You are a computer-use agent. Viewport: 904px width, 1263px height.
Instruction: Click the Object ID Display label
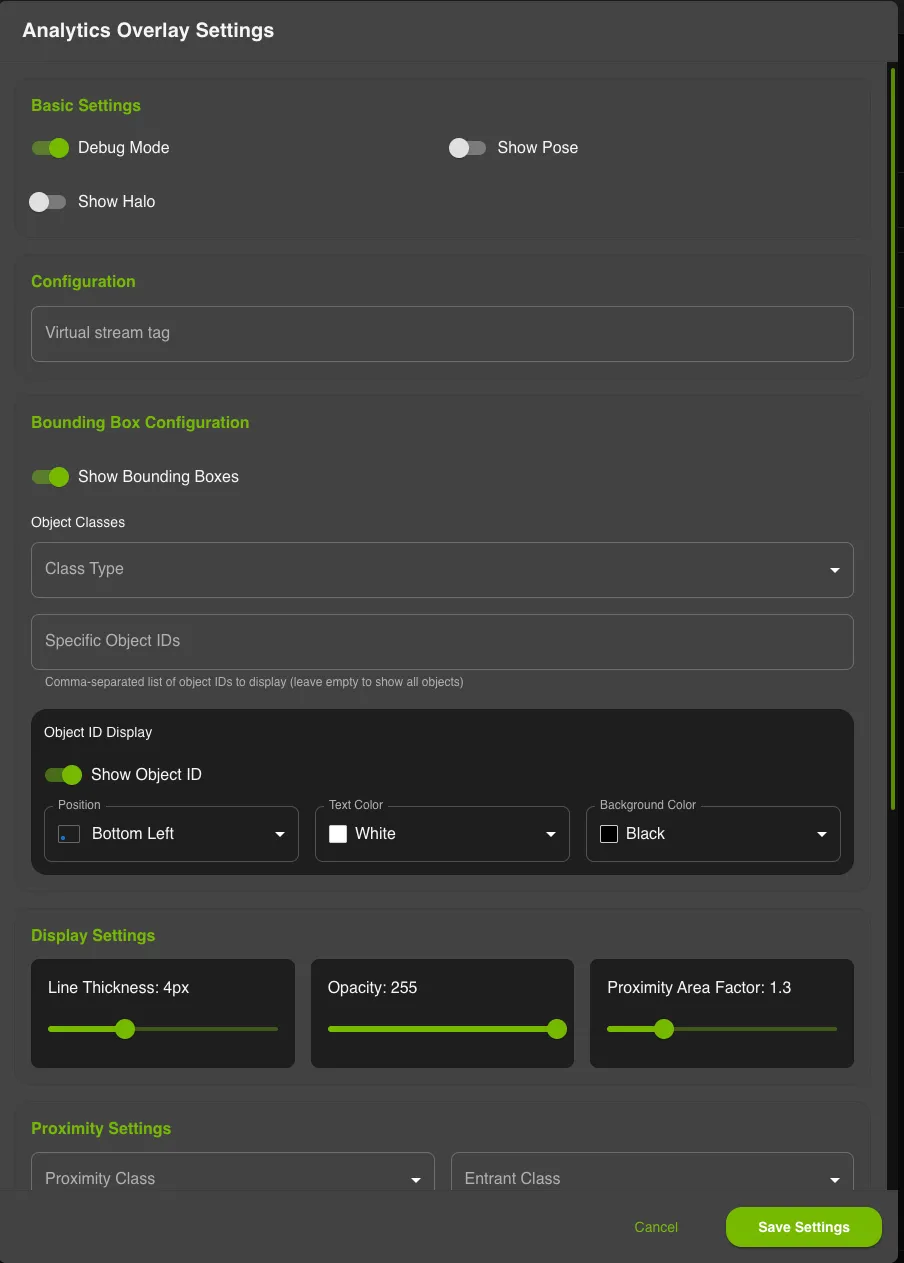pyautogui.click(x=98, y=733)
